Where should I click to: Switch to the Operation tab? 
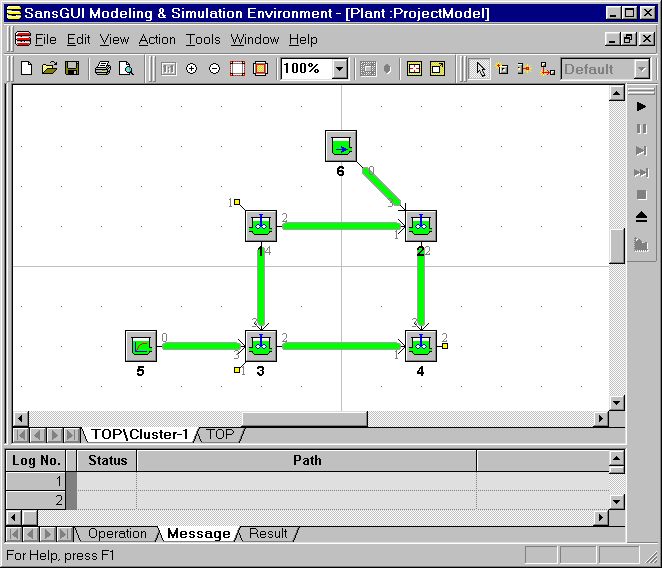point(117,534)
